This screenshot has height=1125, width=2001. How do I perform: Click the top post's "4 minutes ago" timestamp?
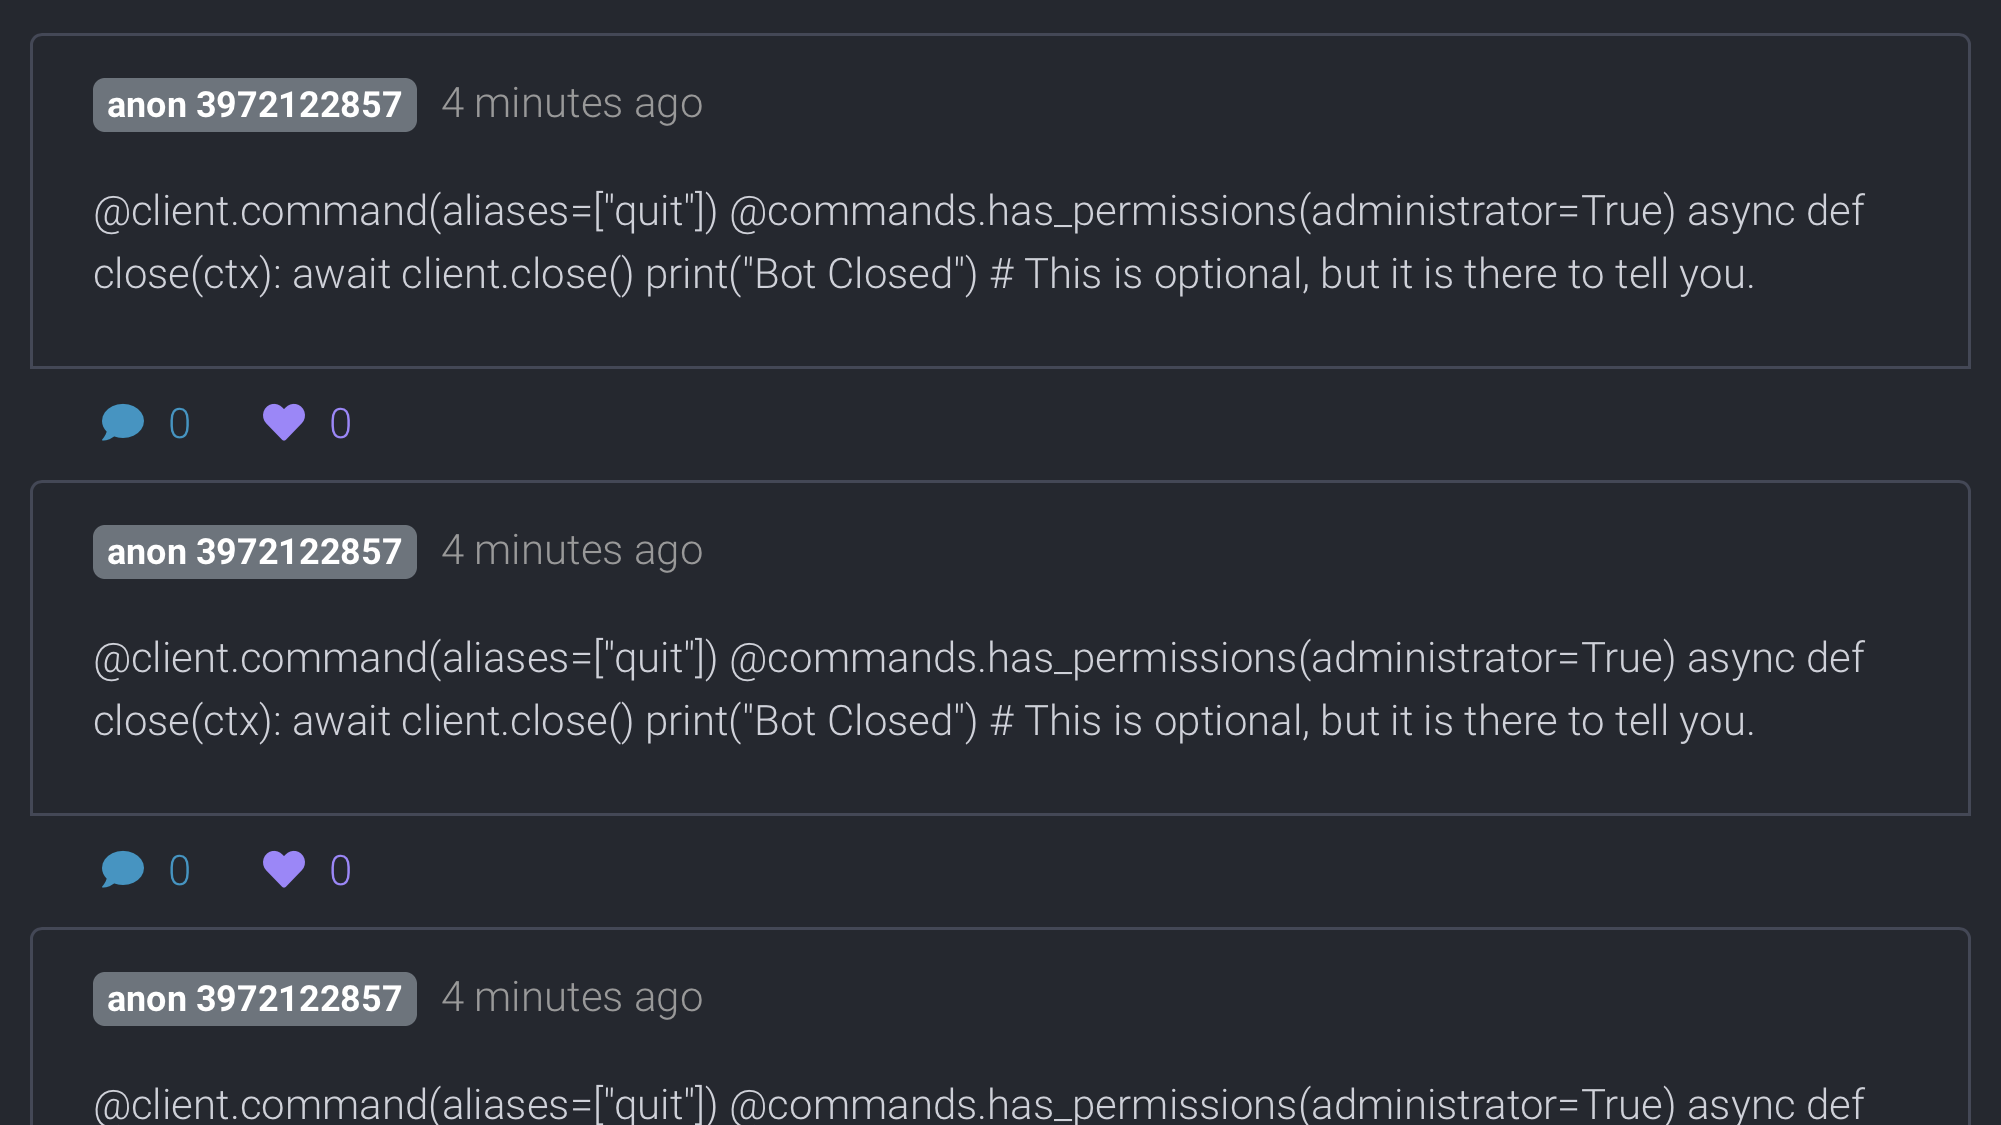(x=572, y=104)
